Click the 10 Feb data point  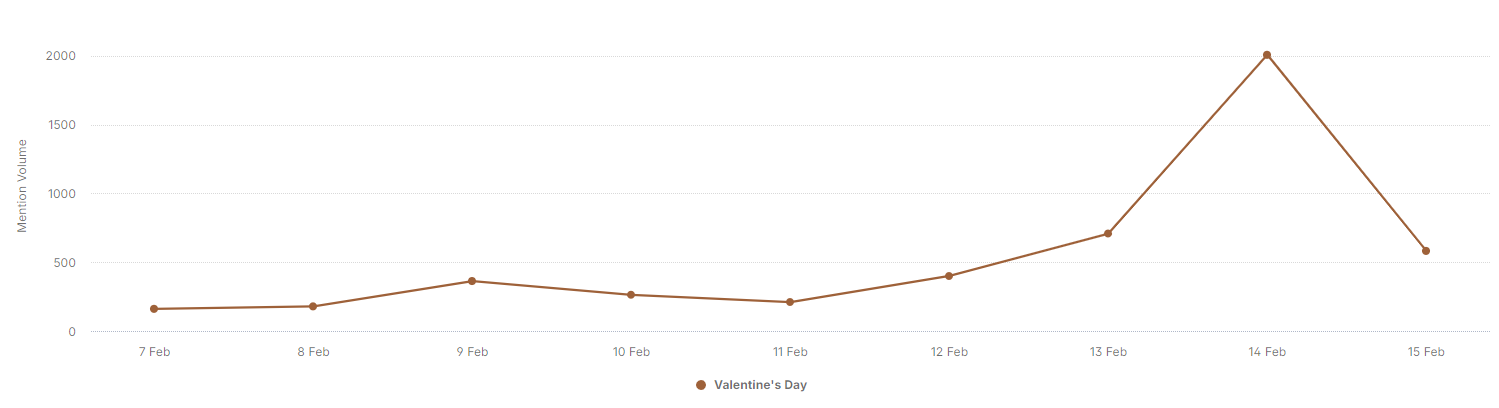pyautogui.click(x=631, y=295)
